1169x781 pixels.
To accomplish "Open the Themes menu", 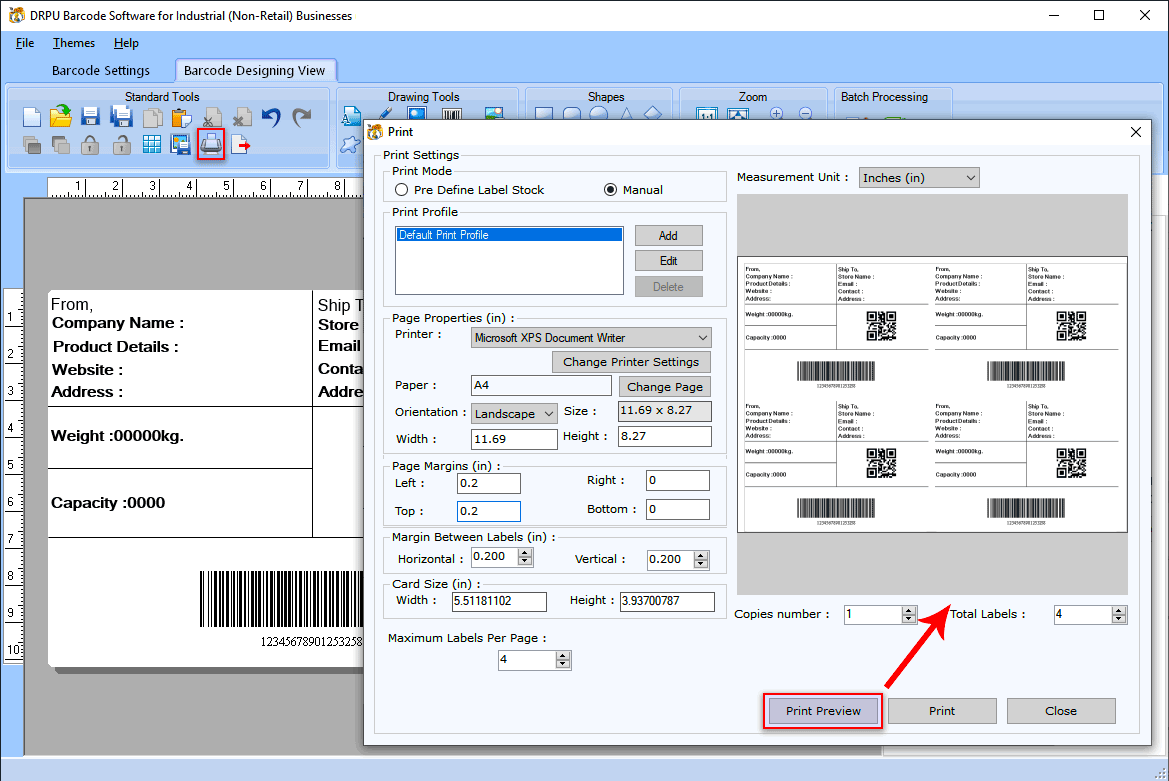I will 74,43.
